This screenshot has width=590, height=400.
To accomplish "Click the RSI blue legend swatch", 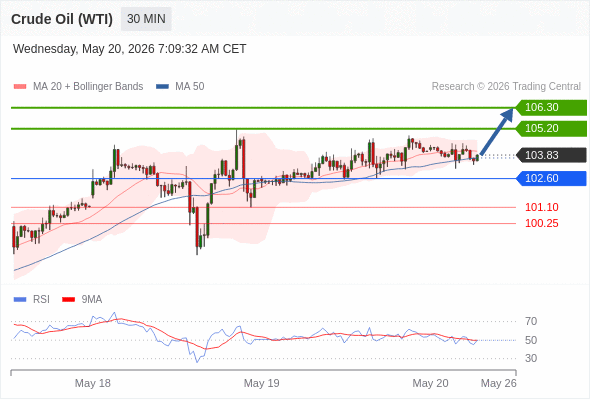I will [x=20, y=300].
